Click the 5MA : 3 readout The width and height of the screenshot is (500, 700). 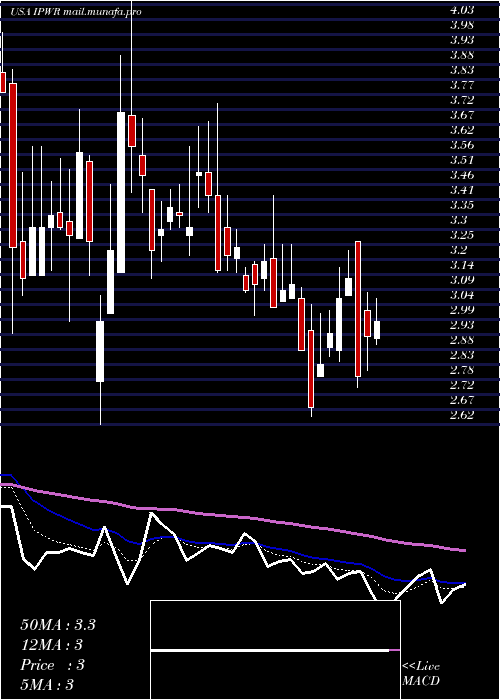click(x=47, y=684)
